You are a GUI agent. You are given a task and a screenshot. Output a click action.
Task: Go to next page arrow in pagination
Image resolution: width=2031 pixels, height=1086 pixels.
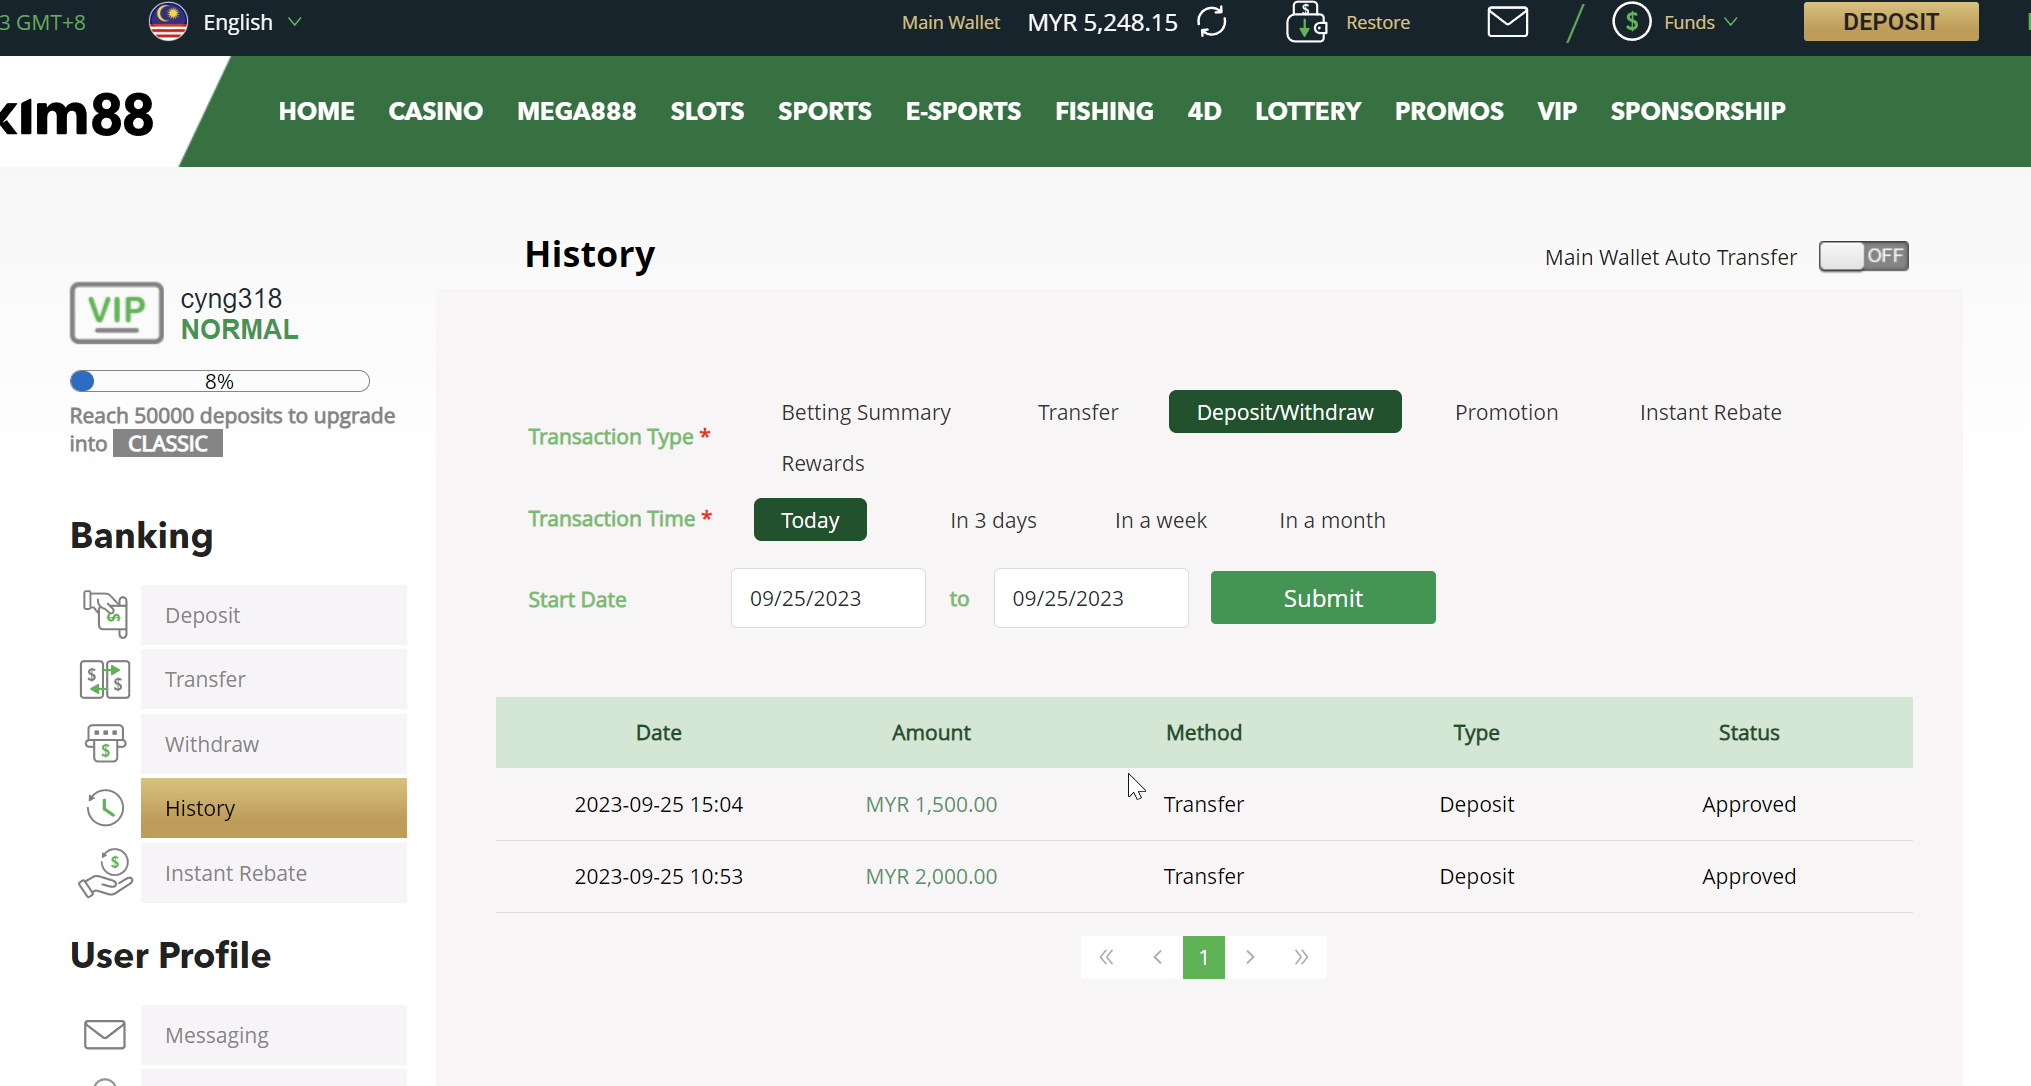click(x=1250, y=957)
